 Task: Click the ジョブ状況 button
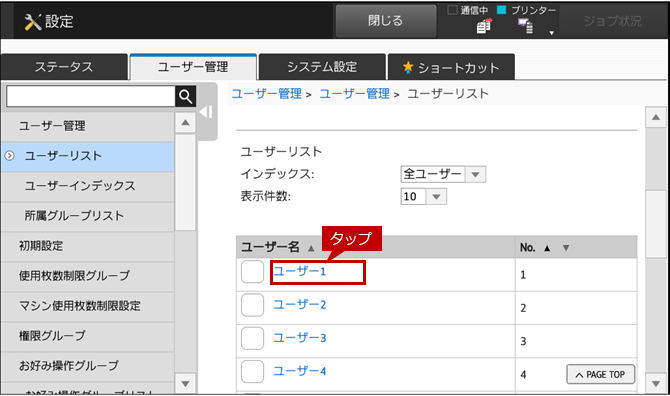click(612, 21)
